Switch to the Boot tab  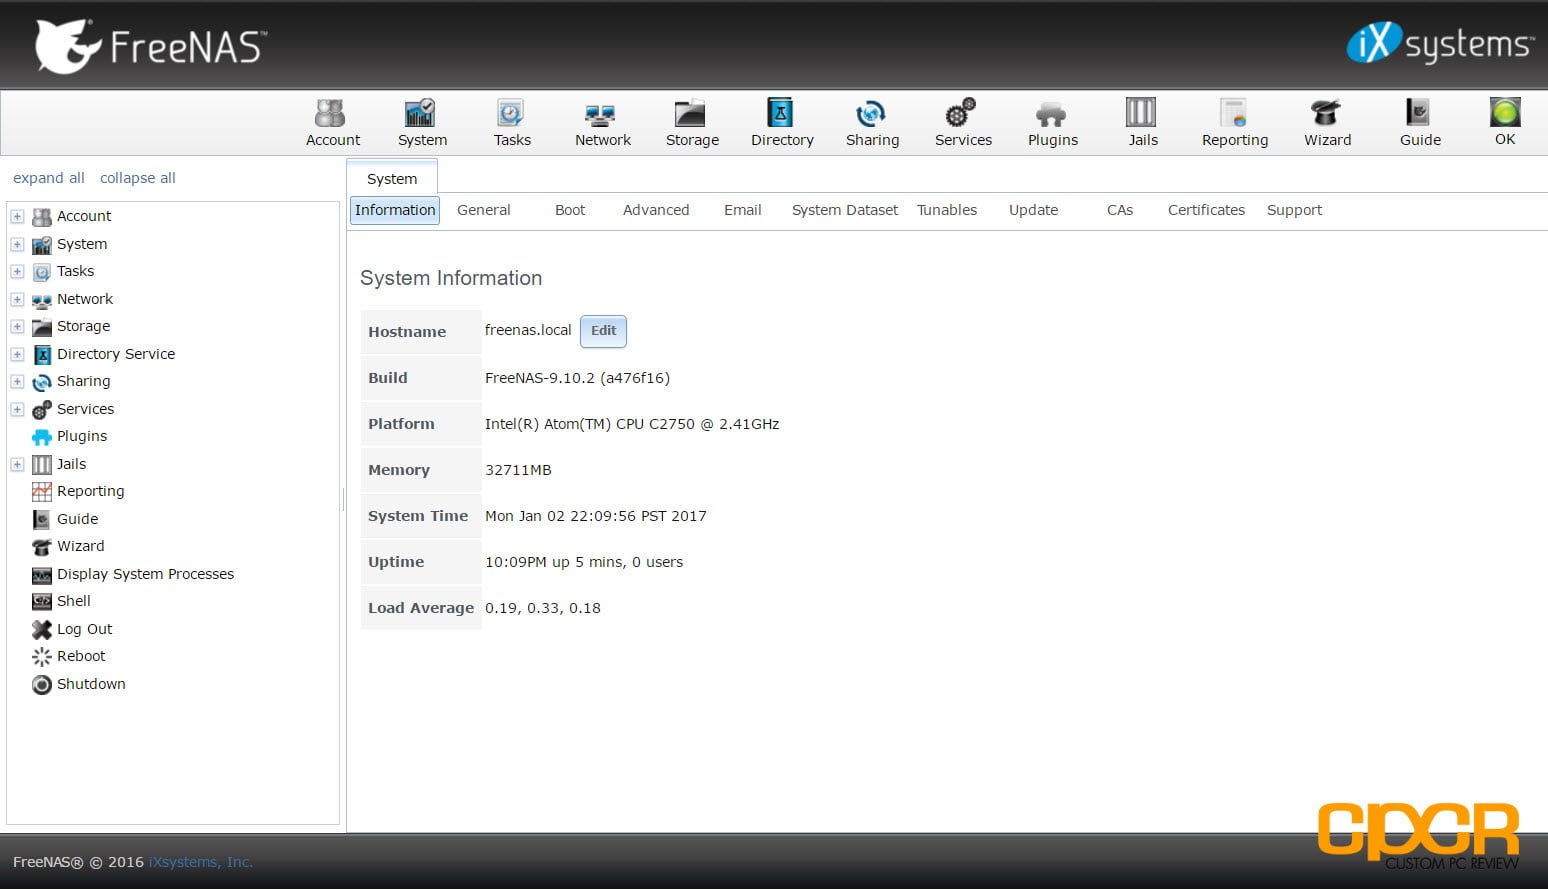(570, 210)
